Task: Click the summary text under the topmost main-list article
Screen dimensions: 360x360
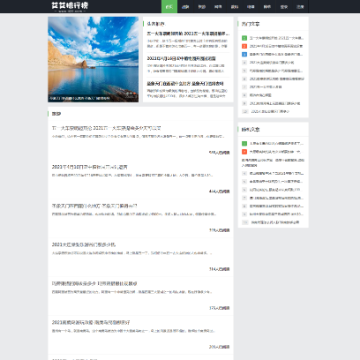Action: (138, 136)
